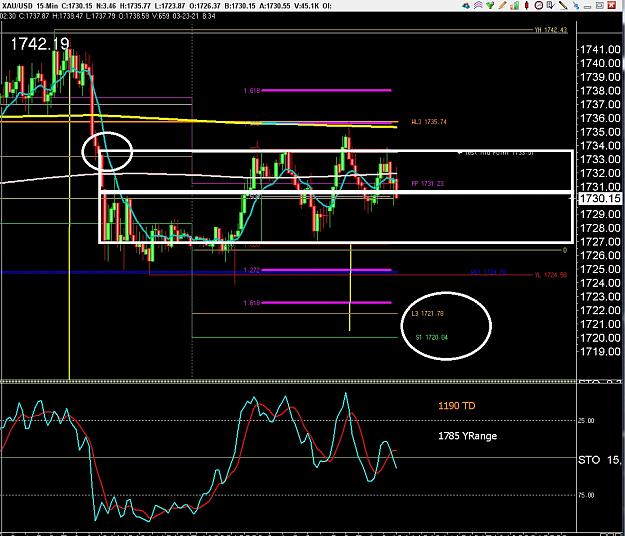Click 1741.00 on the price axis

click(x=600, y=49)
